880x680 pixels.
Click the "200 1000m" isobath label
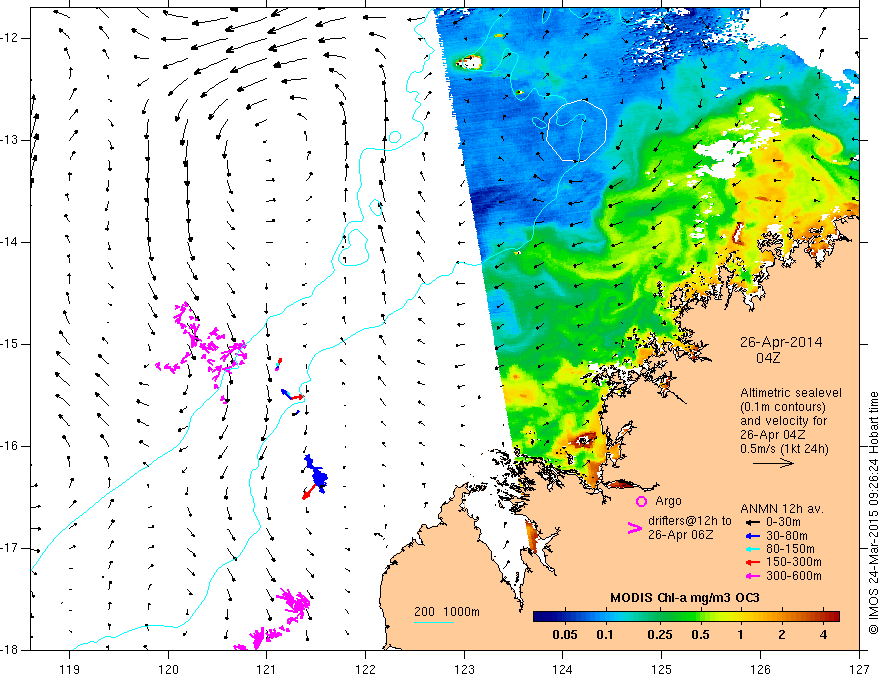tap(447, 612)
